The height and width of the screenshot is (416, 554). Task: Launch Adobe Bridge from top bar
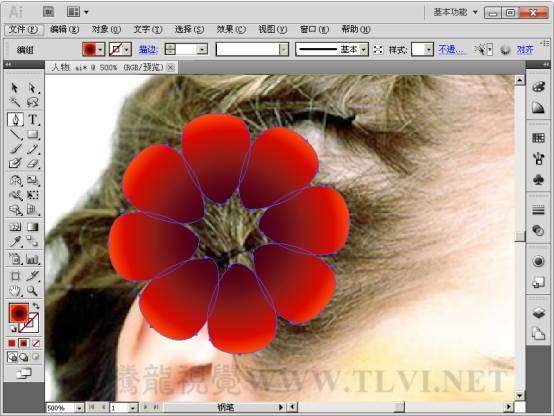click(48, 12)
